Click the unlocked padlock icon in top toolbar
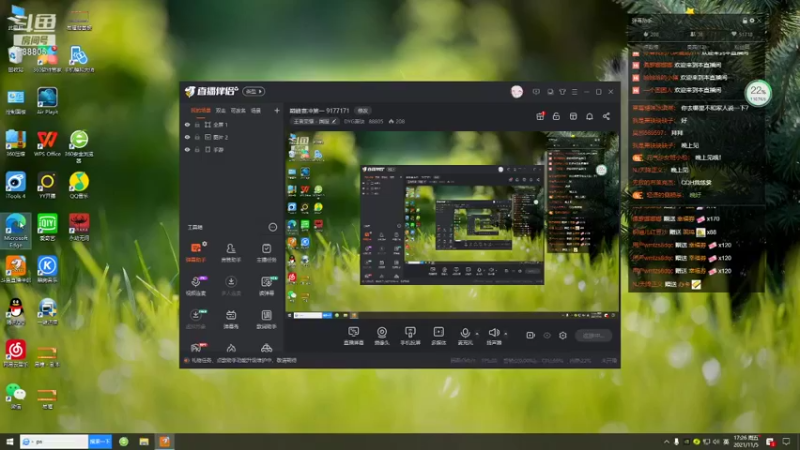Image resolution: width=800 pixels, height=450 pixels. tap(556, 116)
